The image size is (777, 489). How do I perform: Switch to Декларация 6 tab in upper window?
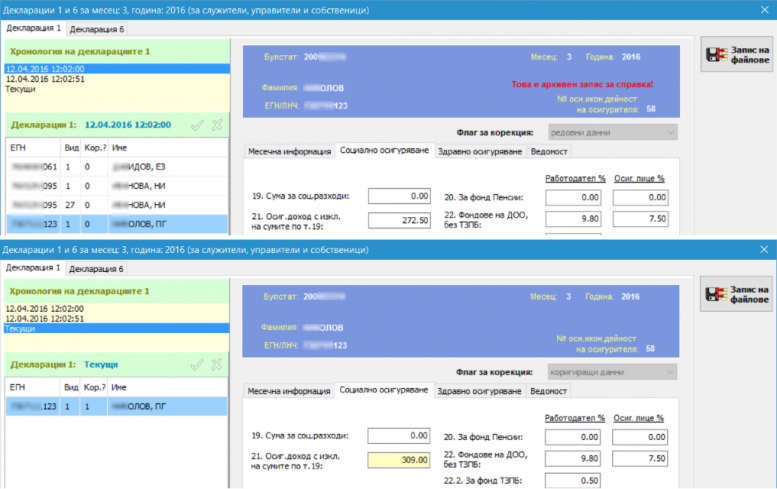coord(97,29)
